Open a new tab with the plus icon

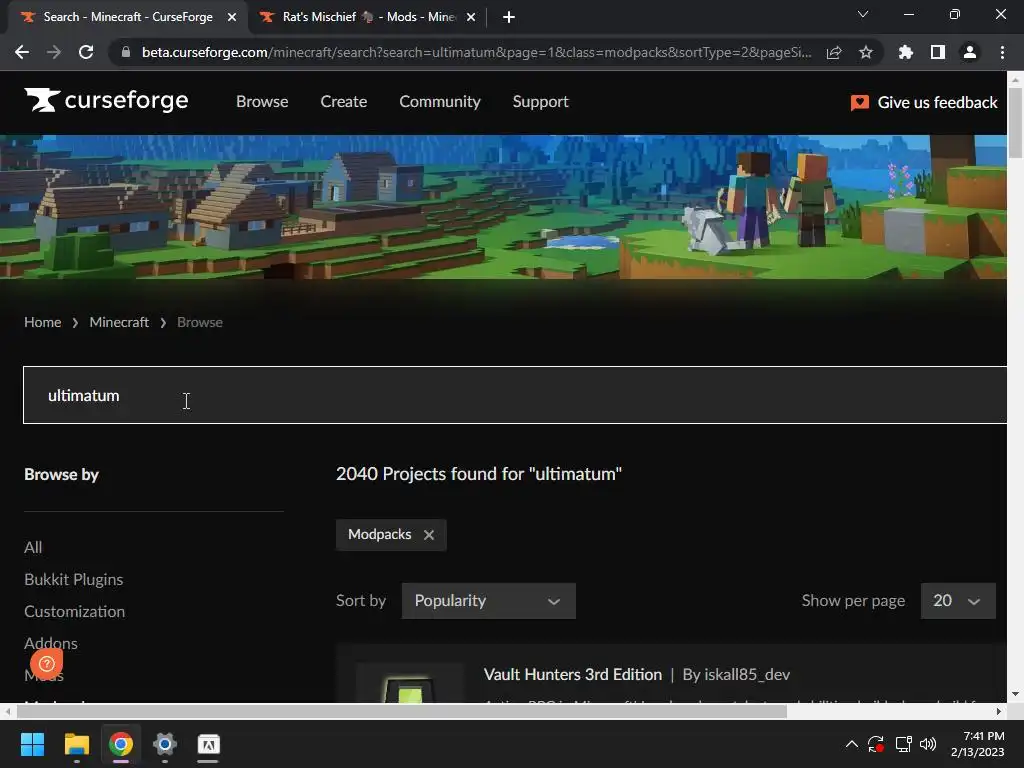(x=509, y=17)
